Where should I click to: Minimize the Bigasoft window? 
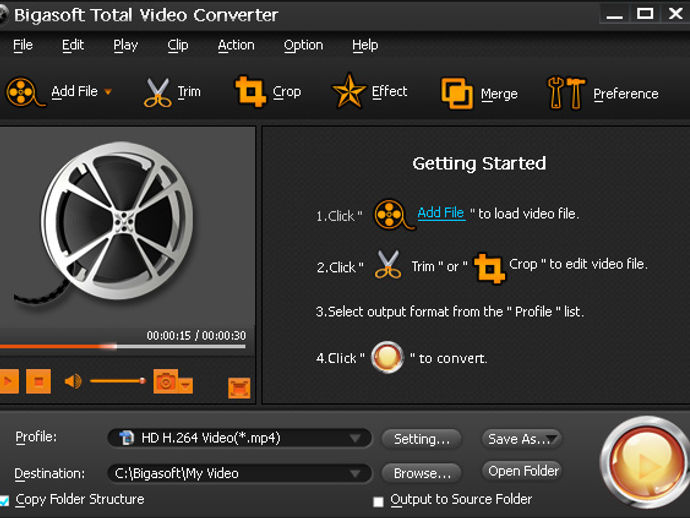(x=614, y=15)
